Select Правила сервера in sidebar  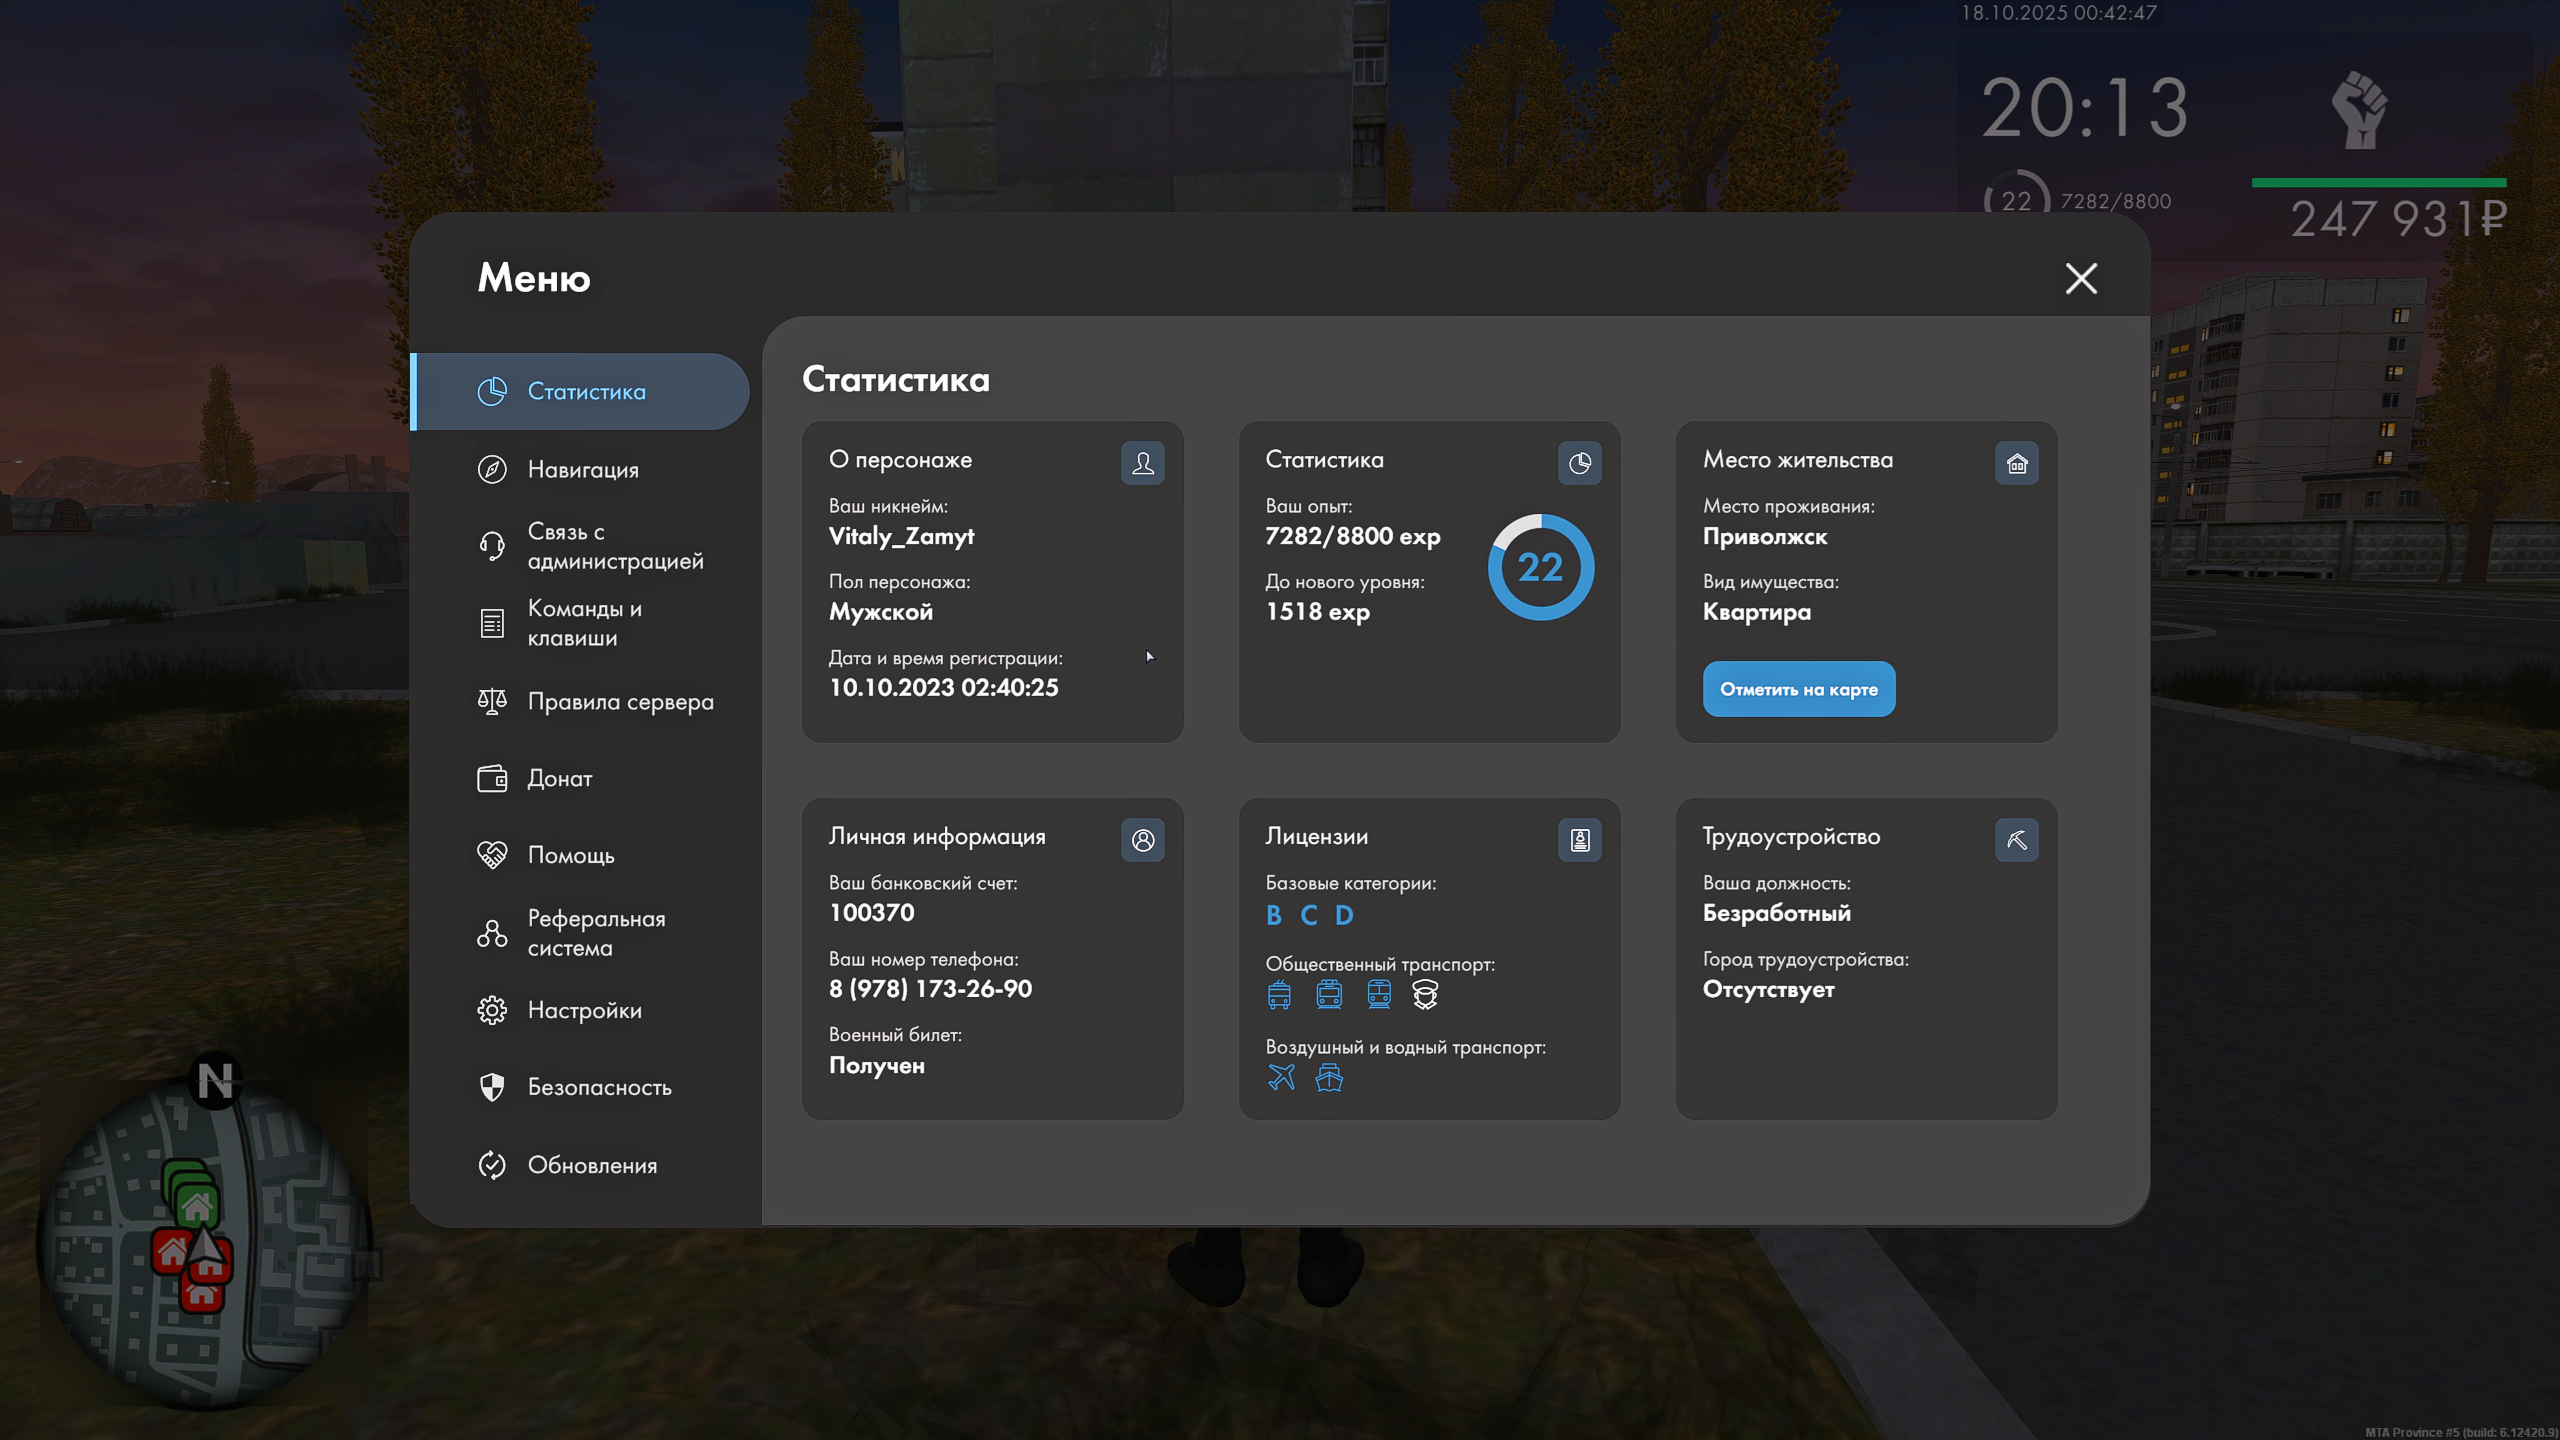point(620,702)
